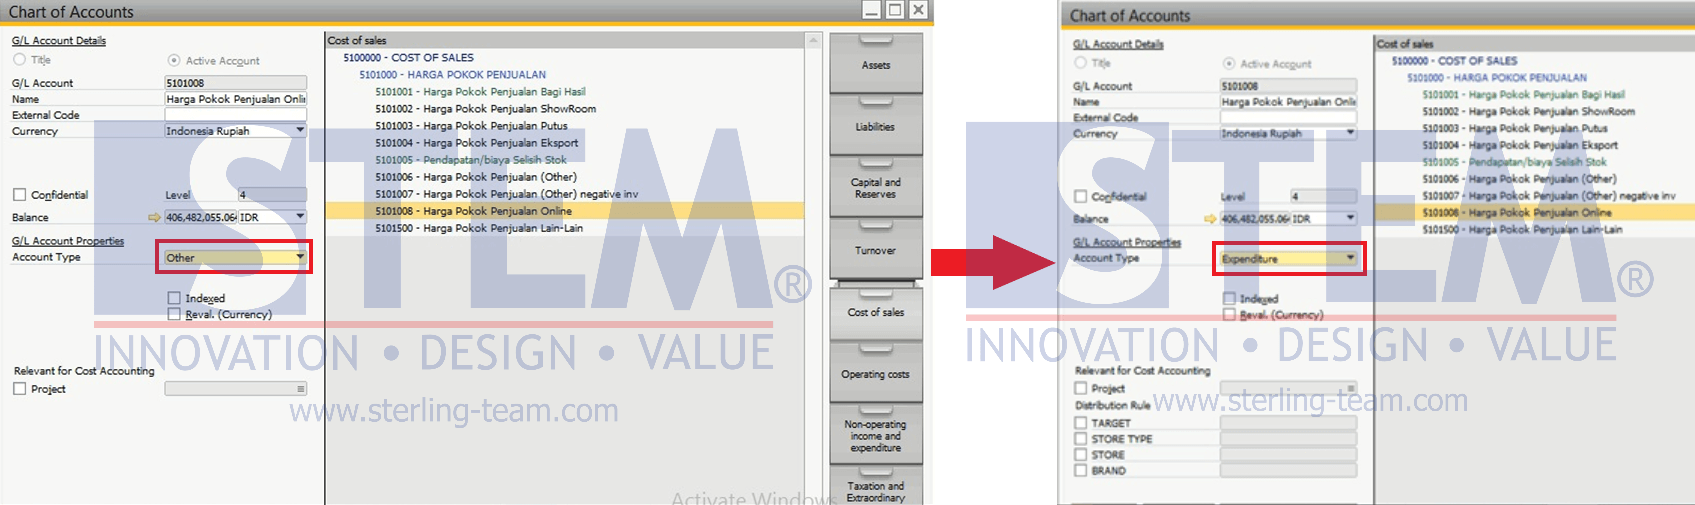Viewport: 1695px width, 505px height.
Task: Enable the Confidential checkbox in left window
Action: pyautogui.click(x=19, y=195)
